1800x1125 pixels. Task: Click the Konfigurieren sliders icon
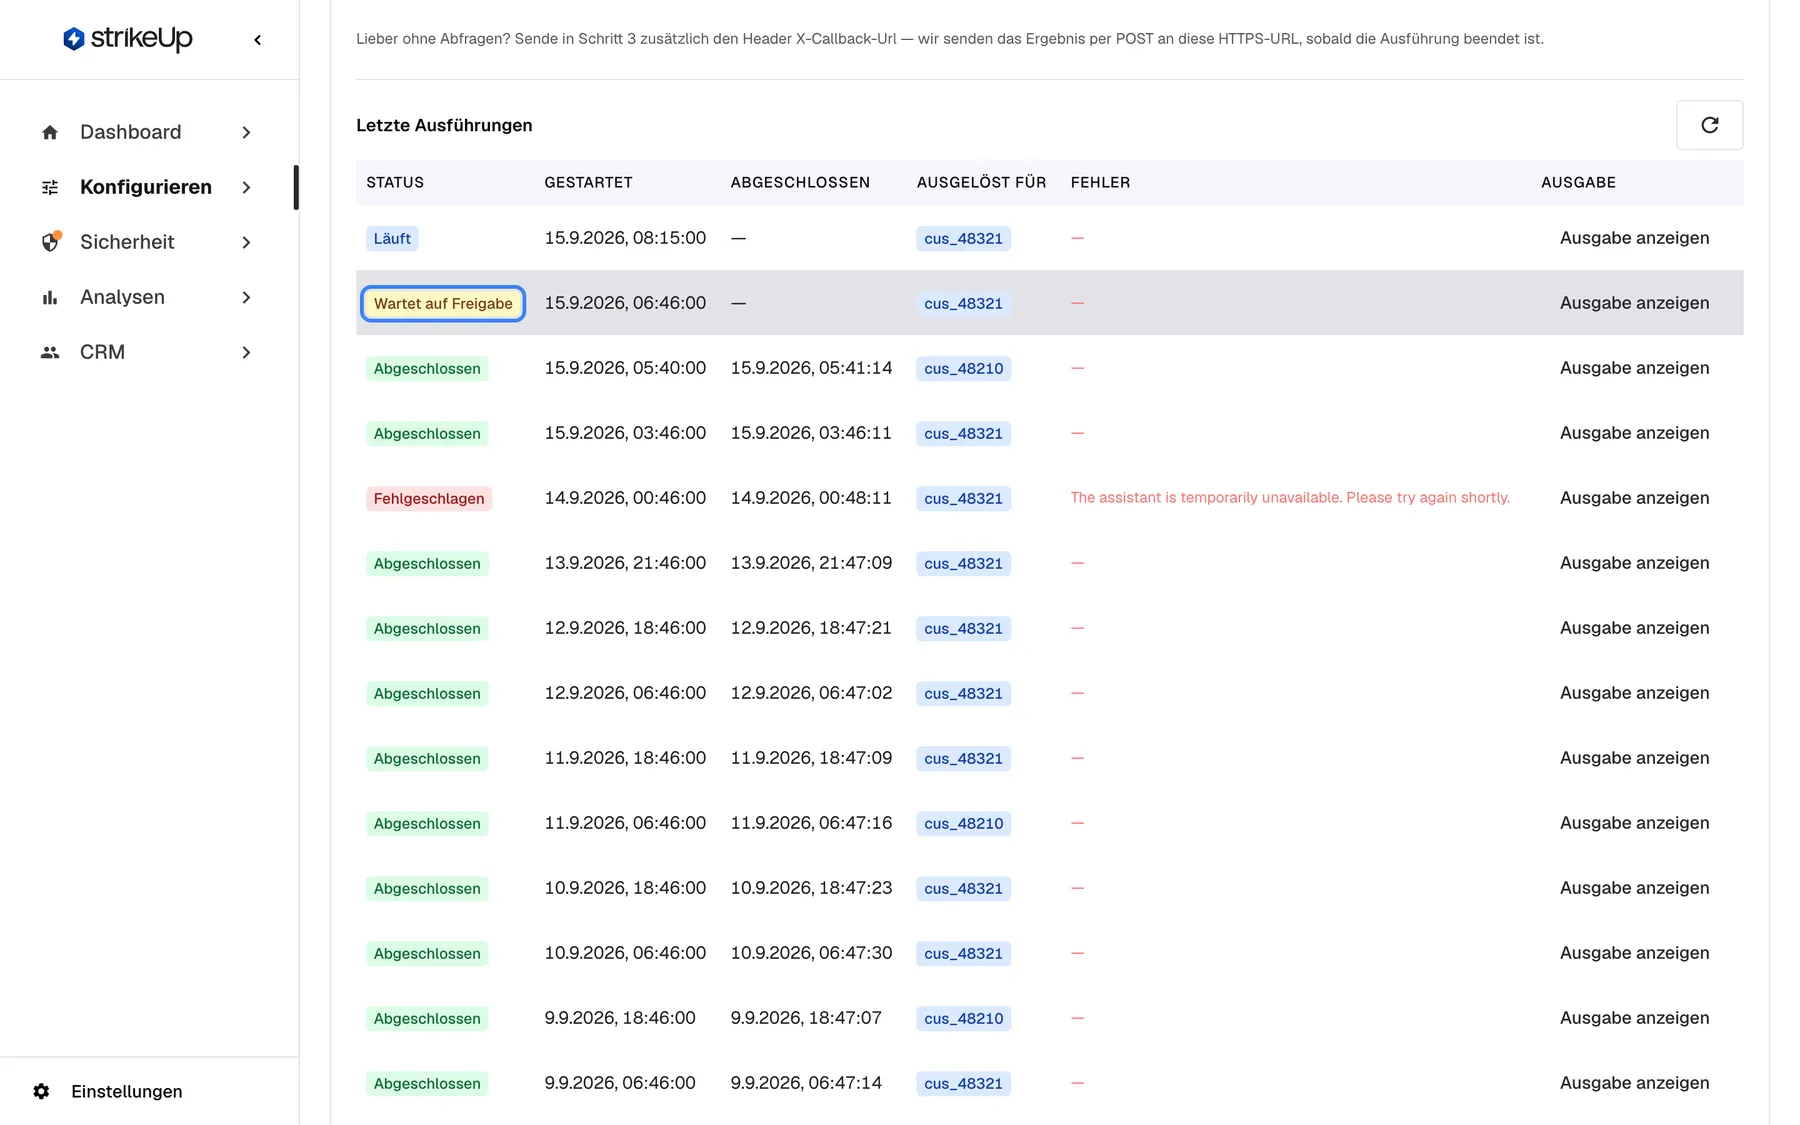tap(50, 187)
